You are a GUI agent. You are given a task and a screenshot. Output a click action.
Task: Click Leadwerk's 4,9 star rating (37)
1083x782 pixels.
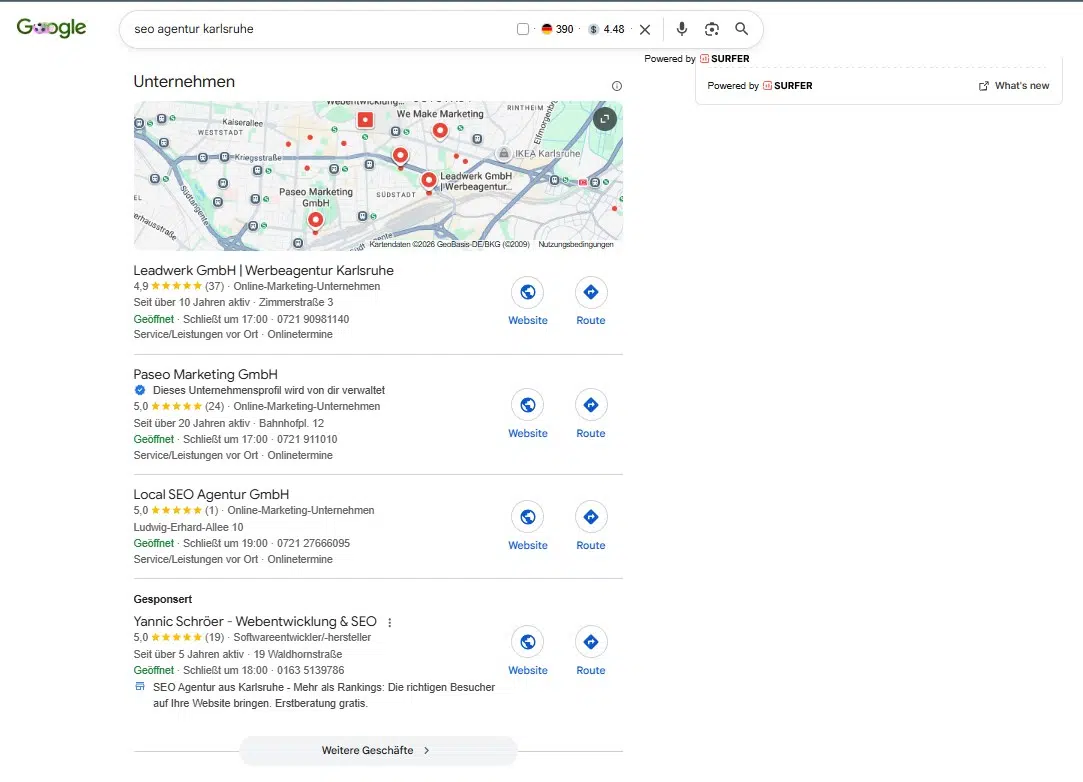coord(179,286)
